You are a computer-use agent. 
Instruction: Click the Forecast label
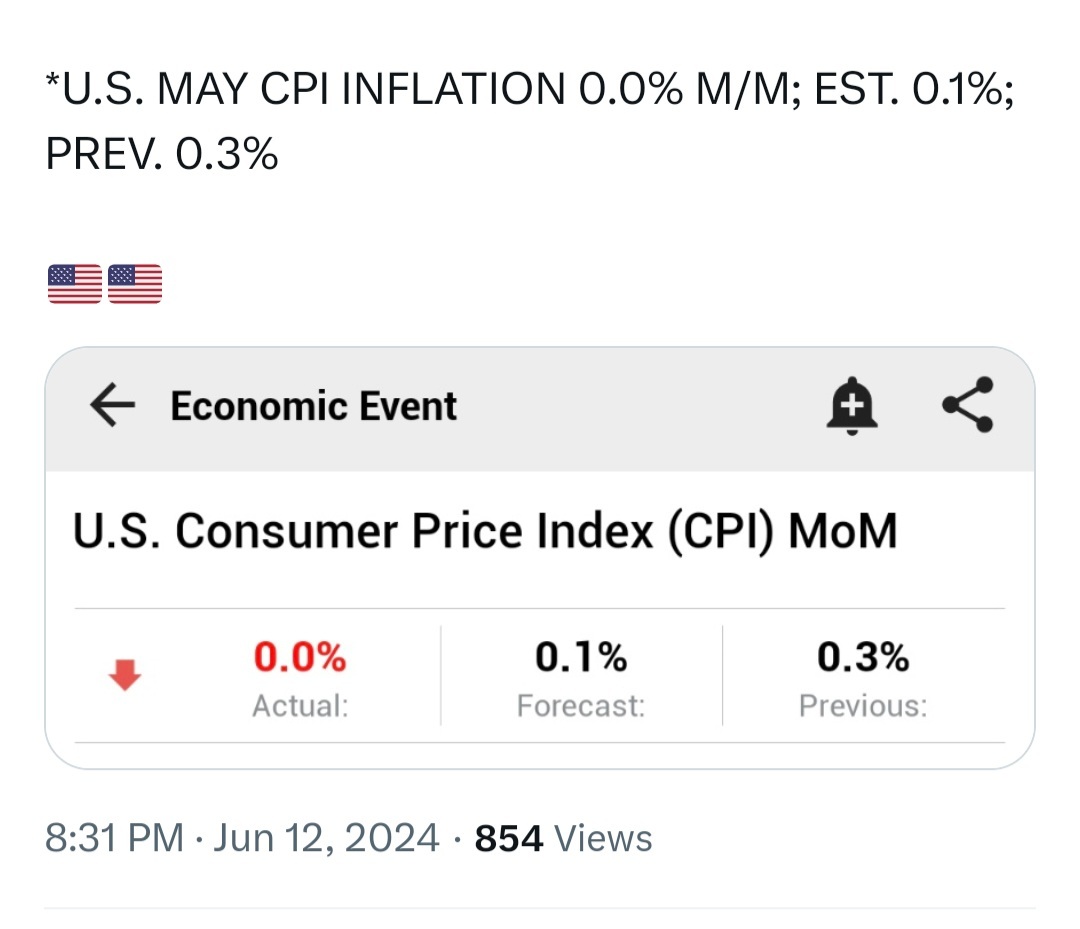coord(581,706)
